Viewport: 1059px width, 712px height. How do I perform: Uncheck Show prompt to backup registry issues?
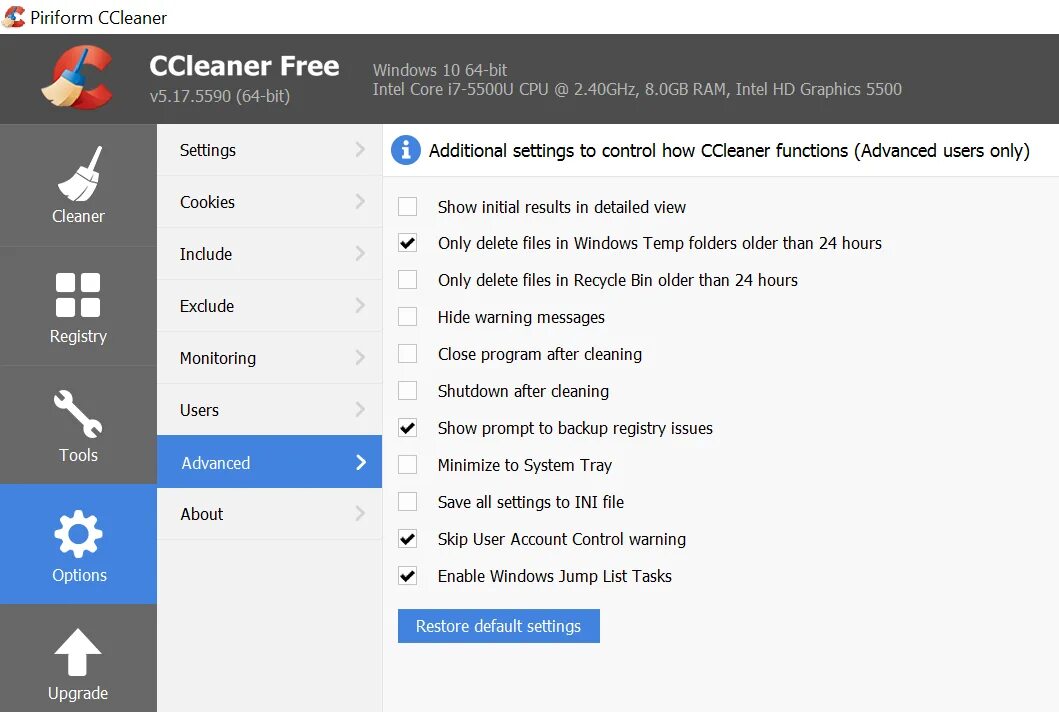coord(407,428)
